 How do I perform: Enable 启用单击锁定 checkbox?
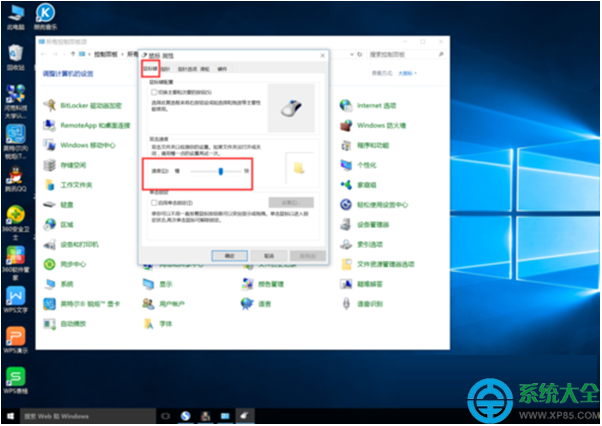(154, 203)
